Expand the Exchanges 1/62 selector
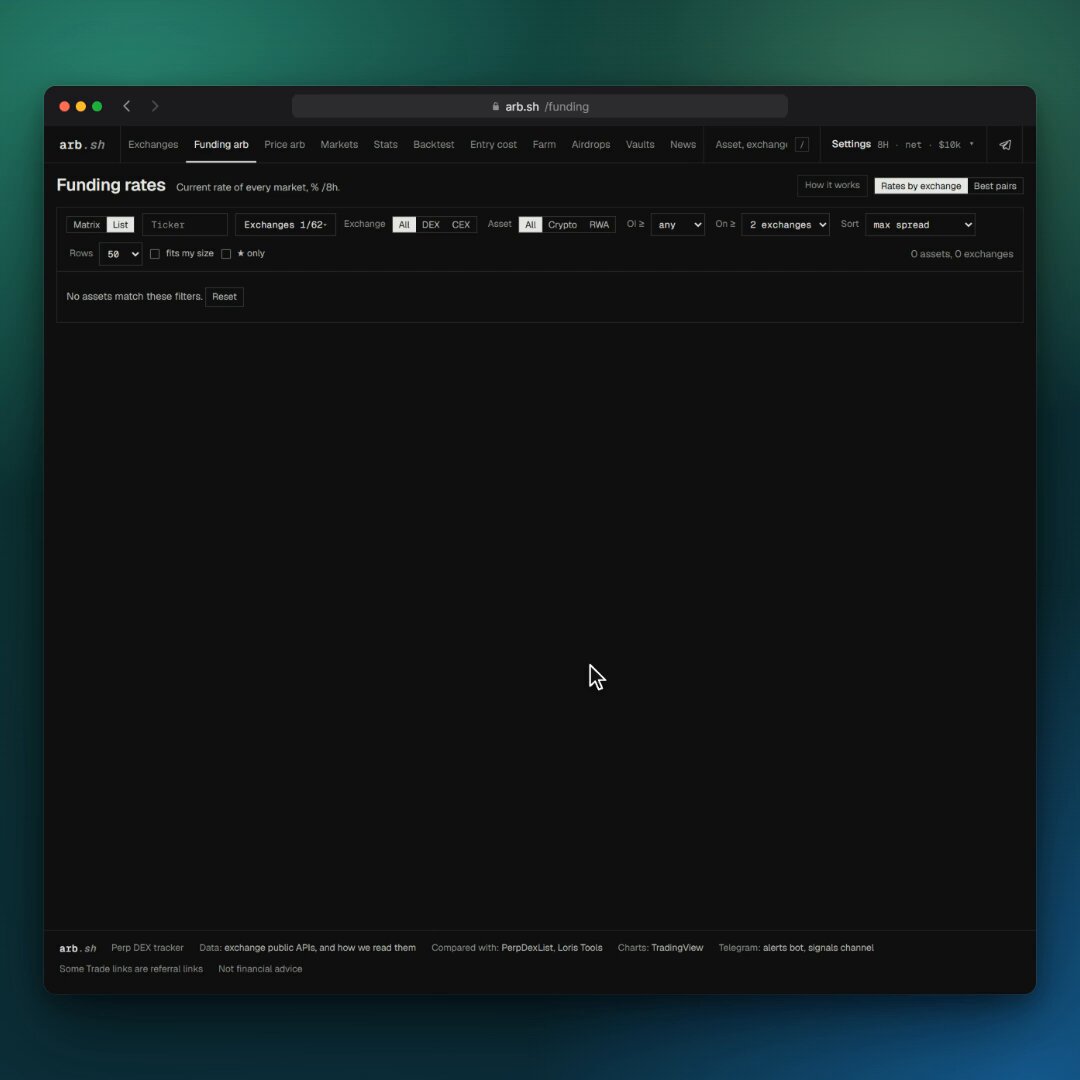Viewport: 1080px width, 1080px height. [x=285, y=225]
